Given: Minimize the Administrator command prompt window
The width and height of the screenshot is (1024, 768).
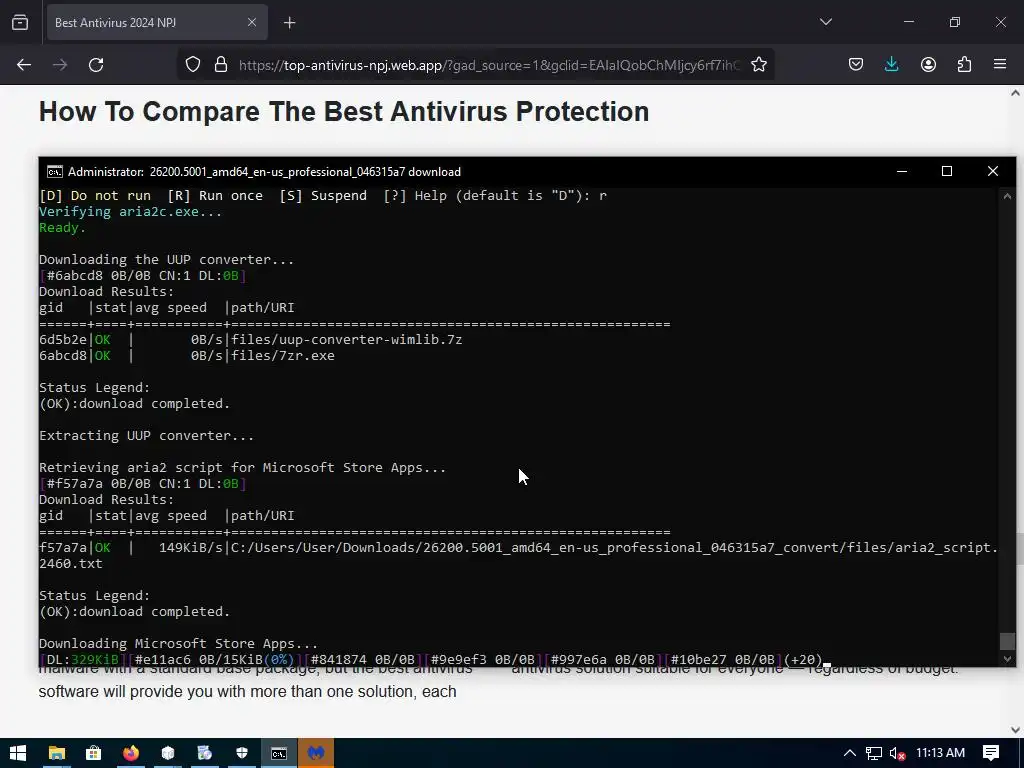Looking at the screenshot, I should (902, 171).
